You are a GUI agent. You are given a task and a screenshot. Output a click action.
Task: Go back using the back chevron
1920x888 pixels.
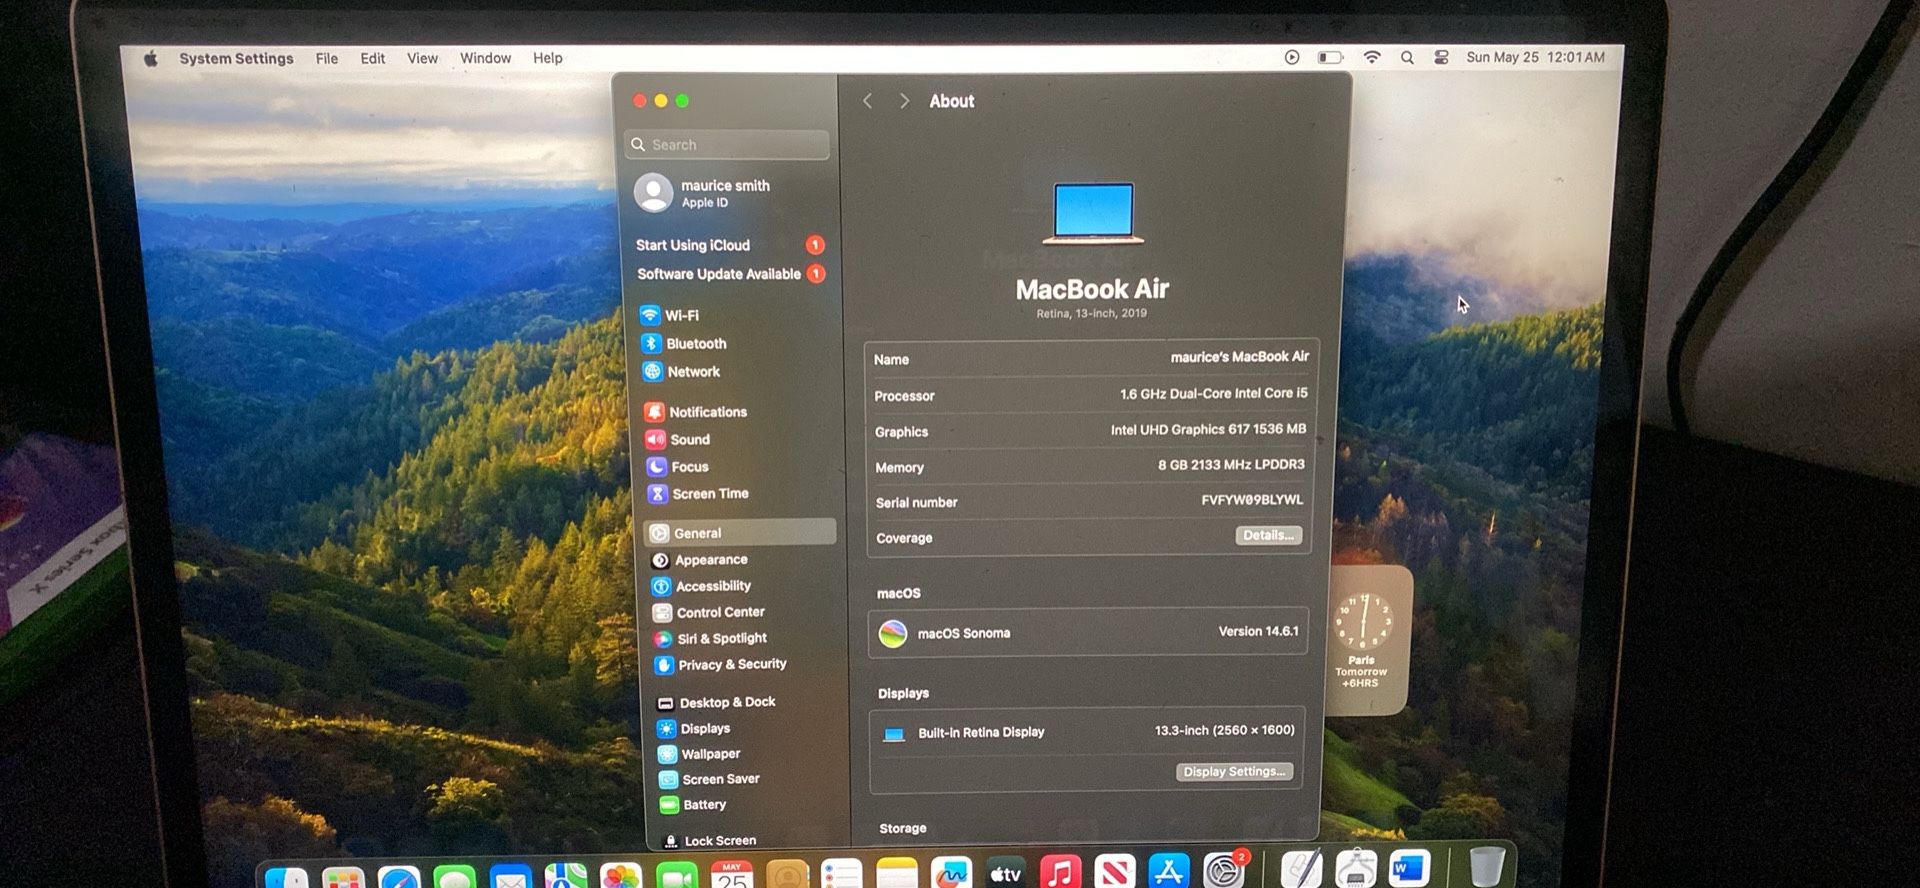click(868, 101)
